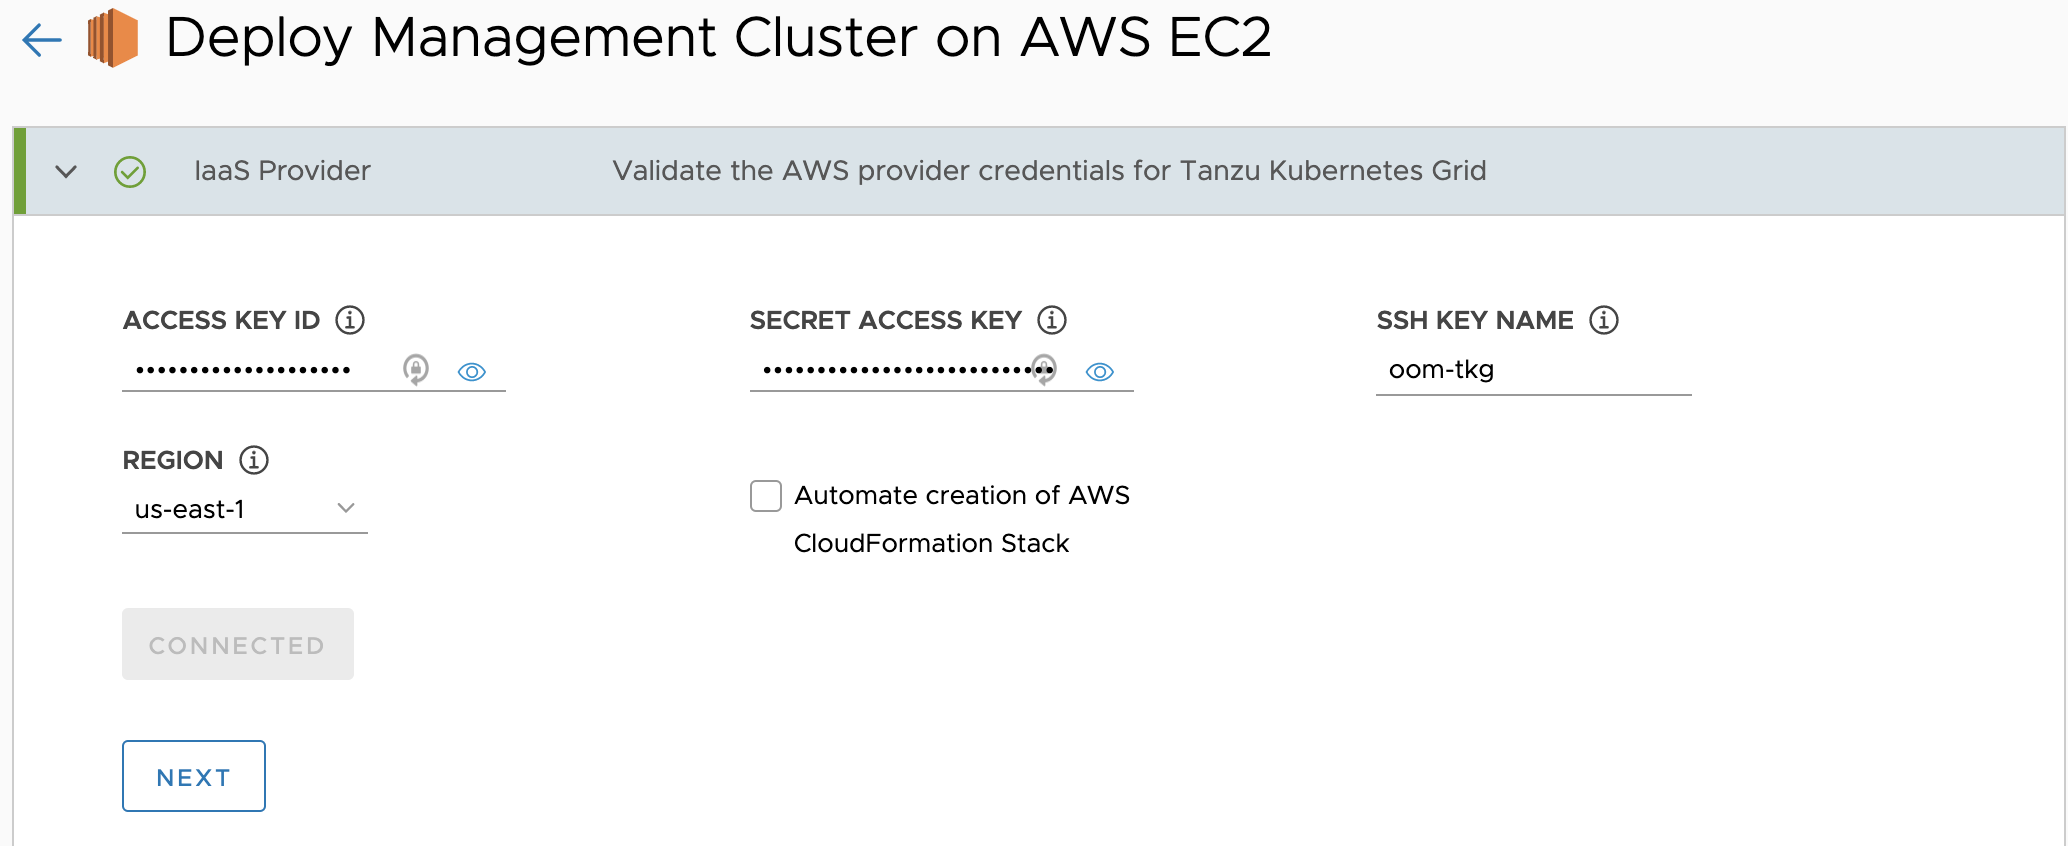Click the CONNECTED button
This screenshot has height=846, width=2068.
(x=237, y=644)
